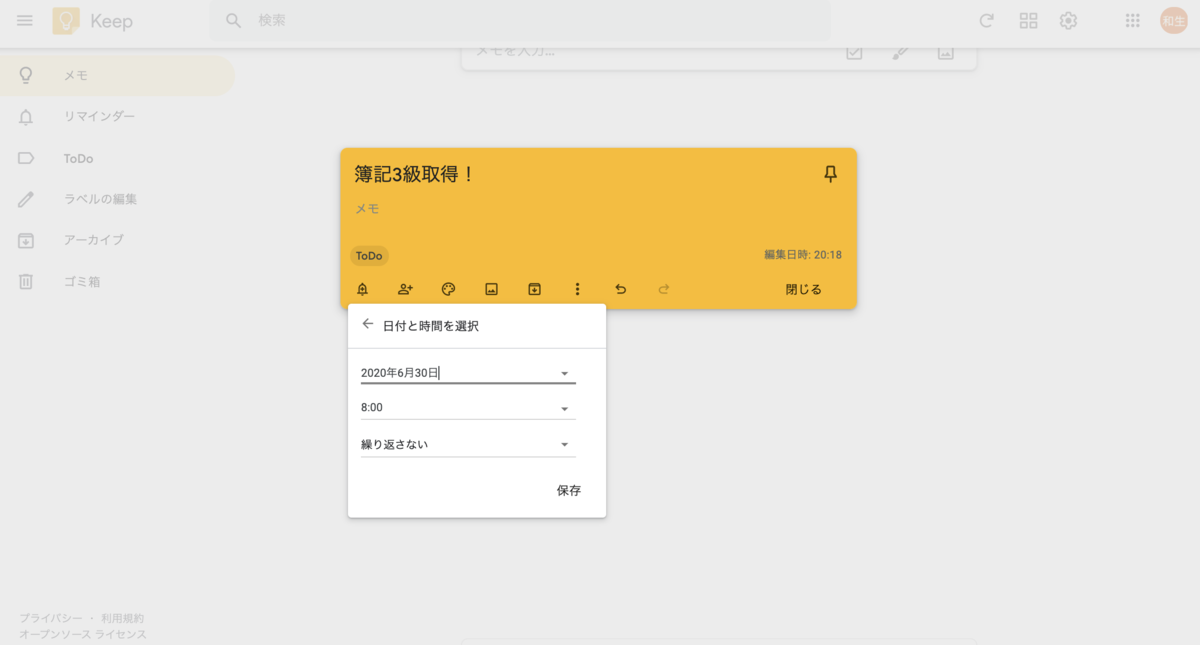Click the reminder bell icon on note
The image size is (1200, 645).
click(x=362, y=289)
